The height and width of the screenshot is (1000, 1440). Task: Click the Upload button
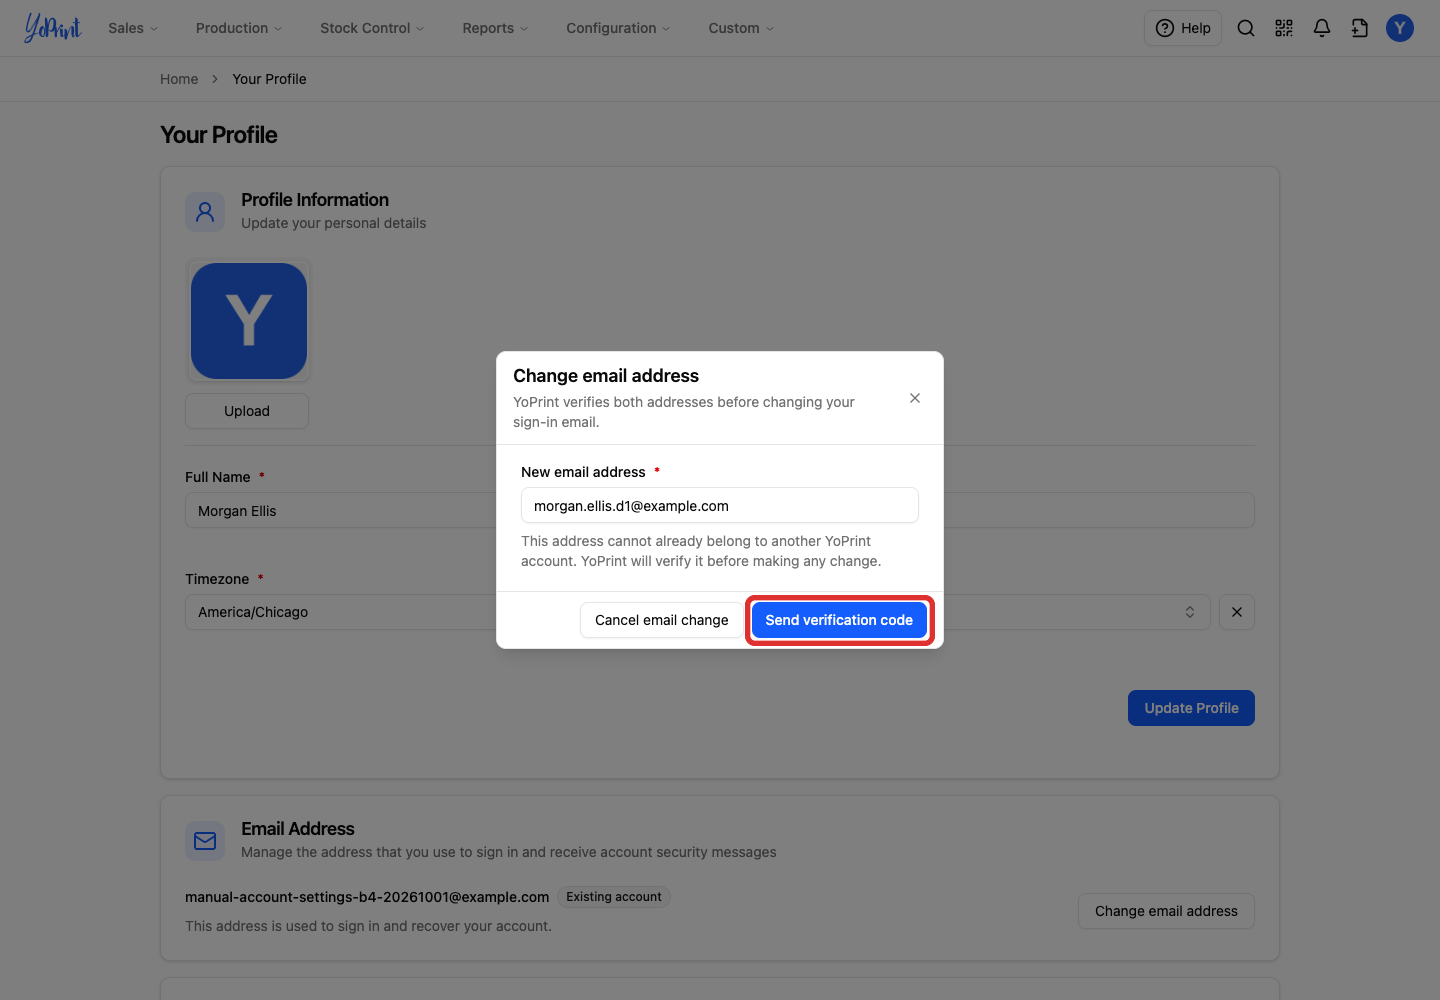click(247, 411)
